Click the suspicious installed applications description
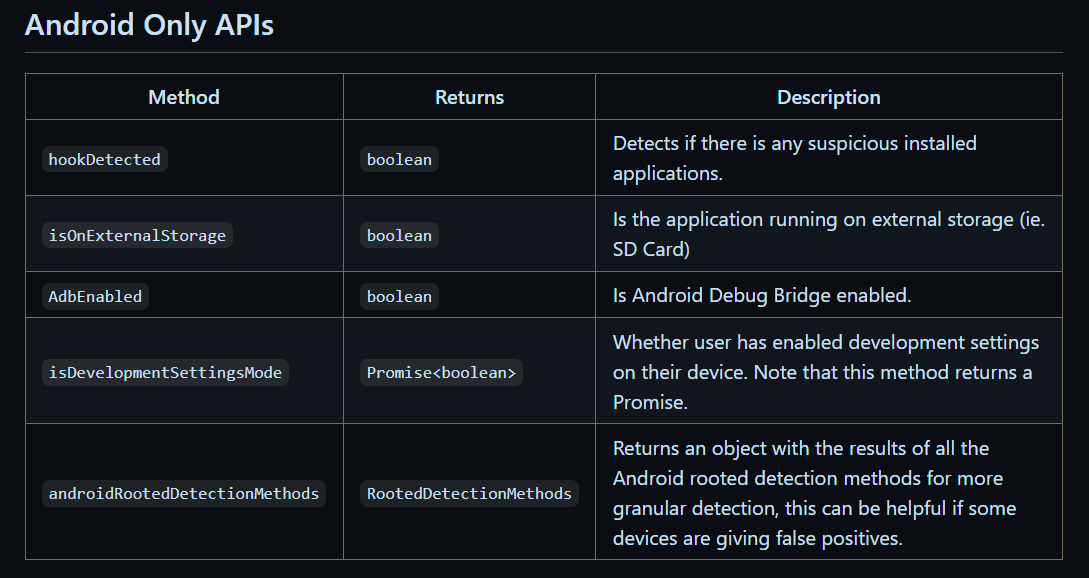1089x578 pixels. (x=795, y=158)
